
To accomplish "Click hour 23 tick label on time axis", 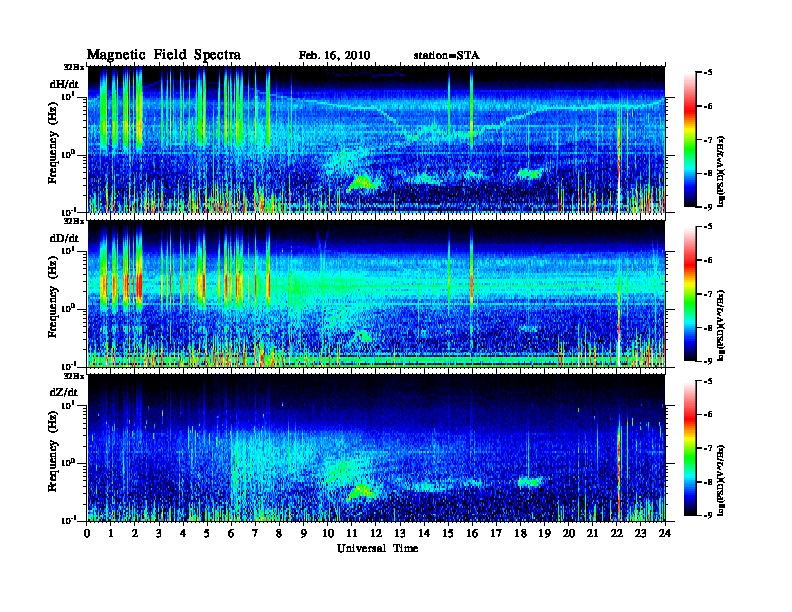I will [640, 533].
